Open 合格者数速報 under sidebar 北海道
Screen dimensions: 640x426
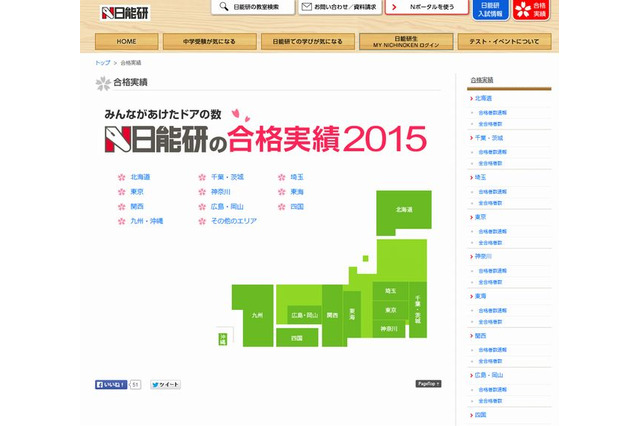(x=493, y=113)
